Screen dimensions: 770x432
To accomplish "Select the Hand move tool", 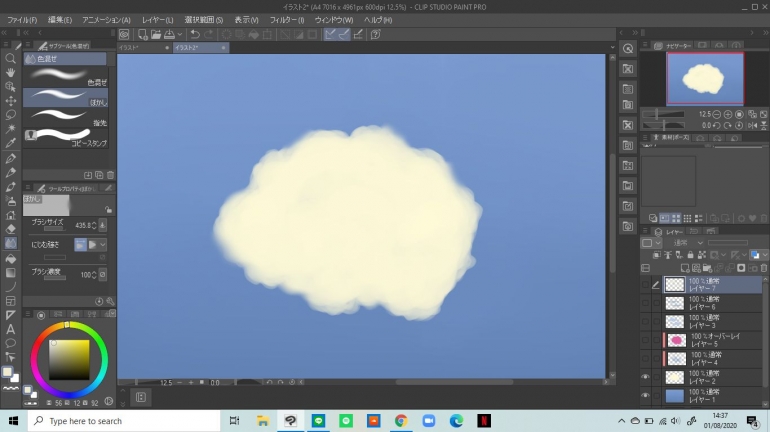I will click(x=10, y=73).
